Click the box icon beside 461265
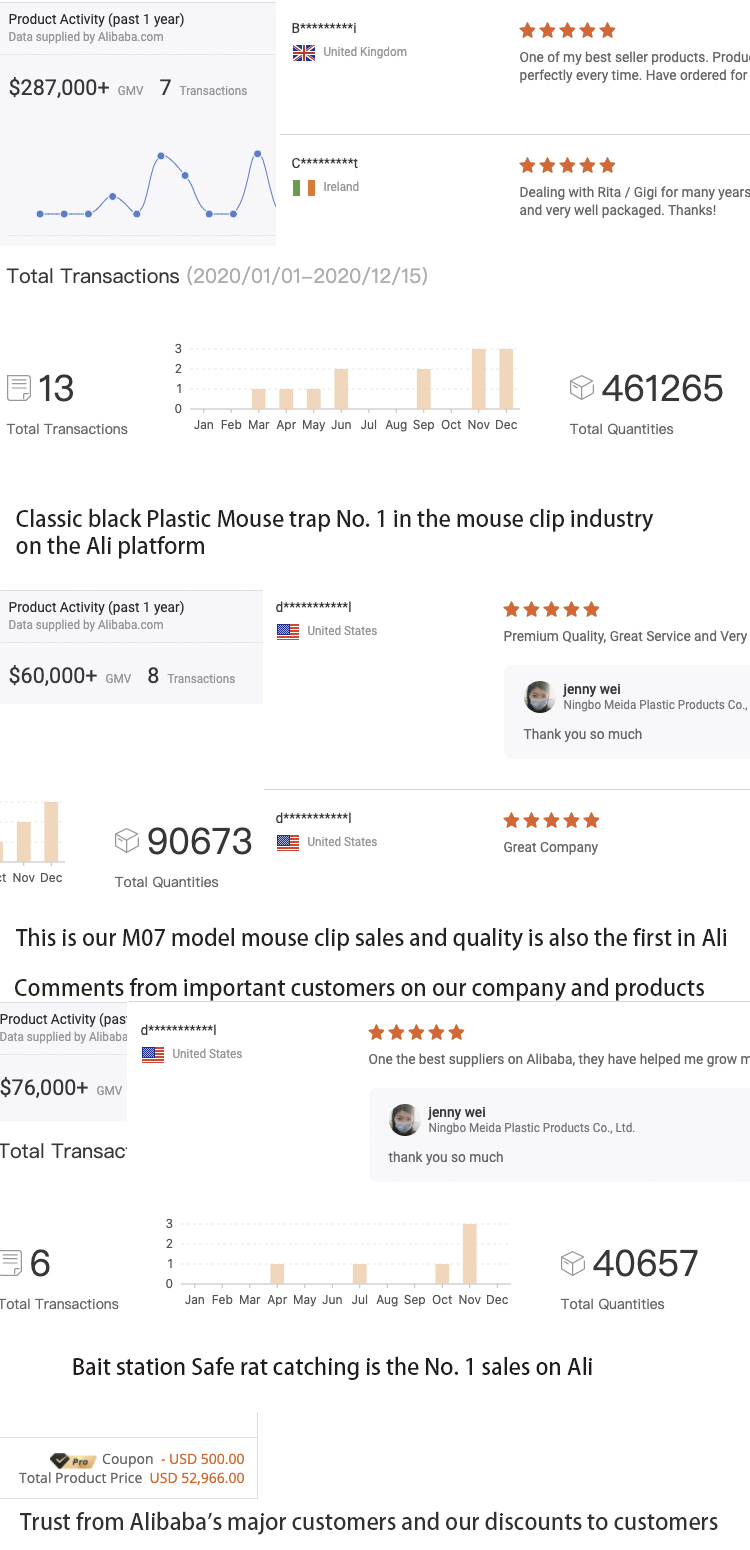Image resolution: width=750 pixels, height=1550 pixels. [x=581, y=387]
